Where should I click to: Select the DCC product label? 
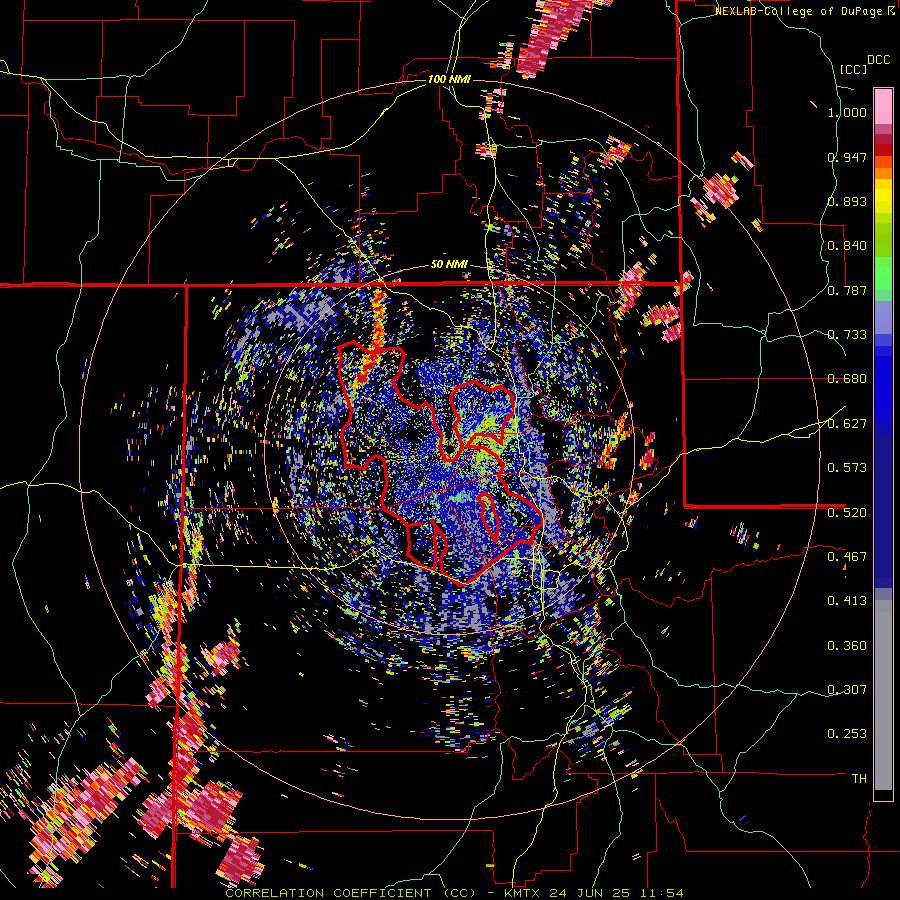[x=878, y=60]
